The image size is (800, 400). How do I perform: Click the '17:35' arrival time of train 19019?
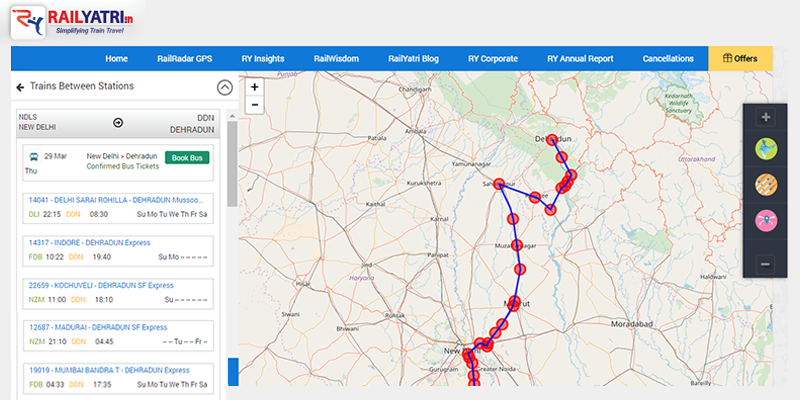(x=102, y=385)
